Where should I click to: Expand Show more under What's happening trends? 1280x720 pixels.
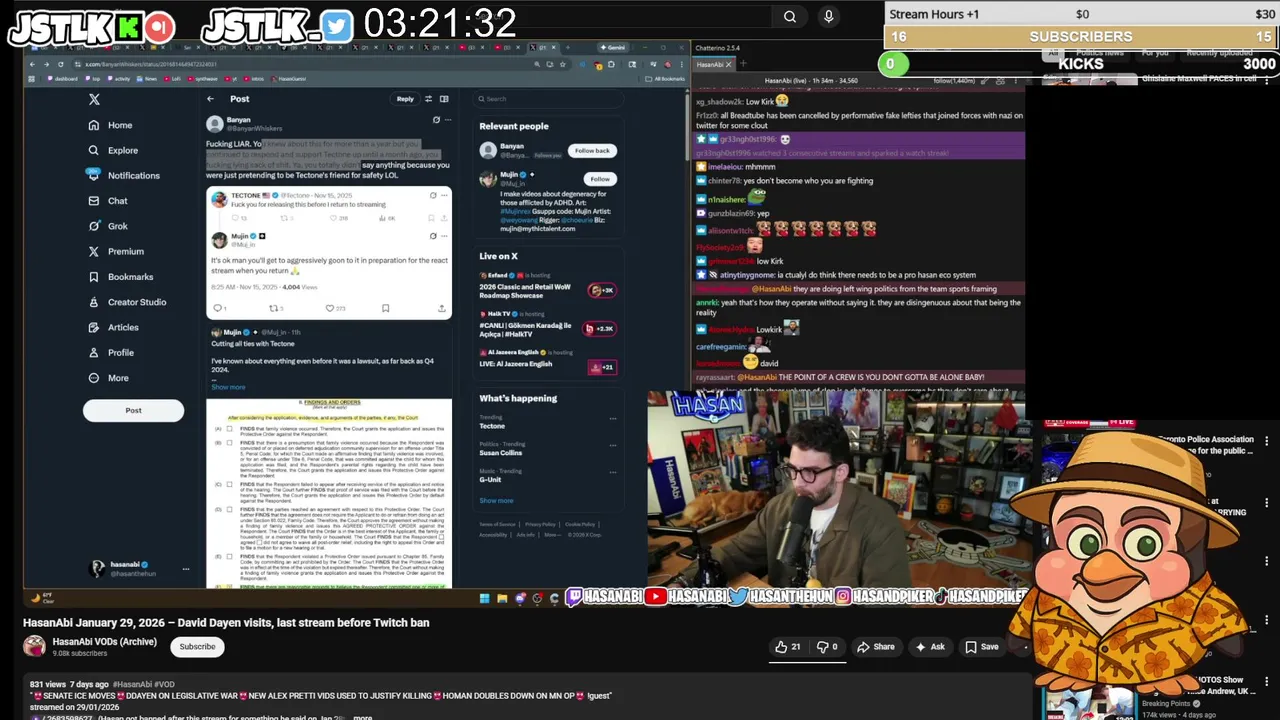pyautogui.click(x=496, y=500)
